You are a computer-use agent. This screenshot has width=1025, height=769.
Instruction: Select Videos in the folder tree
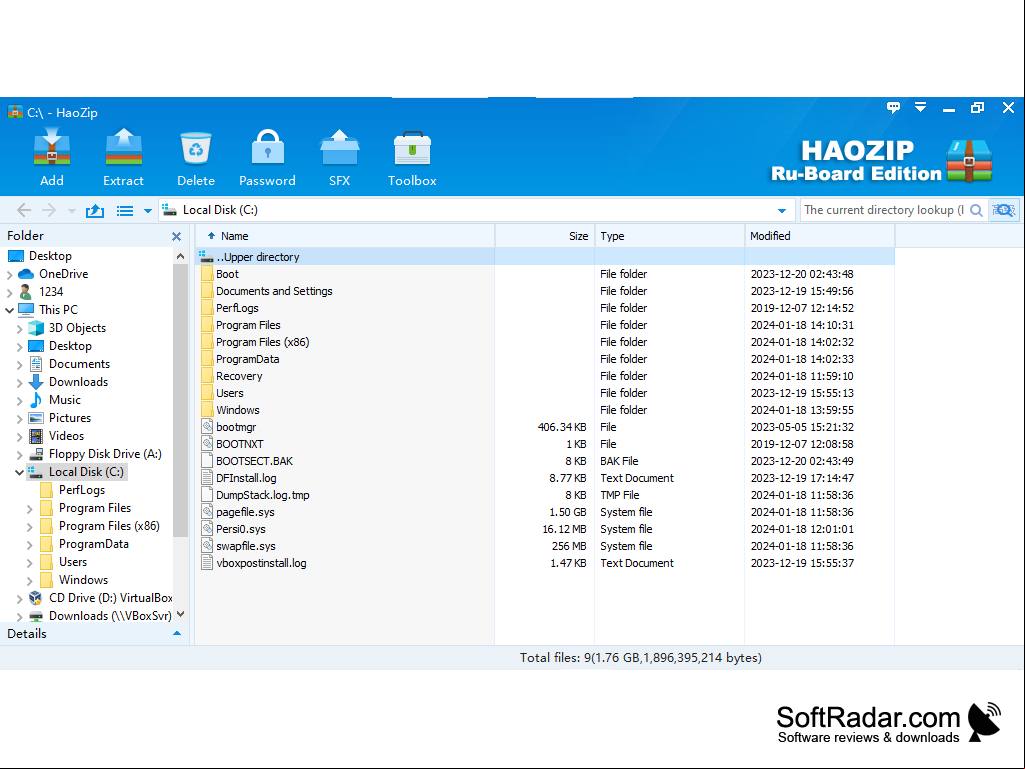point(66,436)
